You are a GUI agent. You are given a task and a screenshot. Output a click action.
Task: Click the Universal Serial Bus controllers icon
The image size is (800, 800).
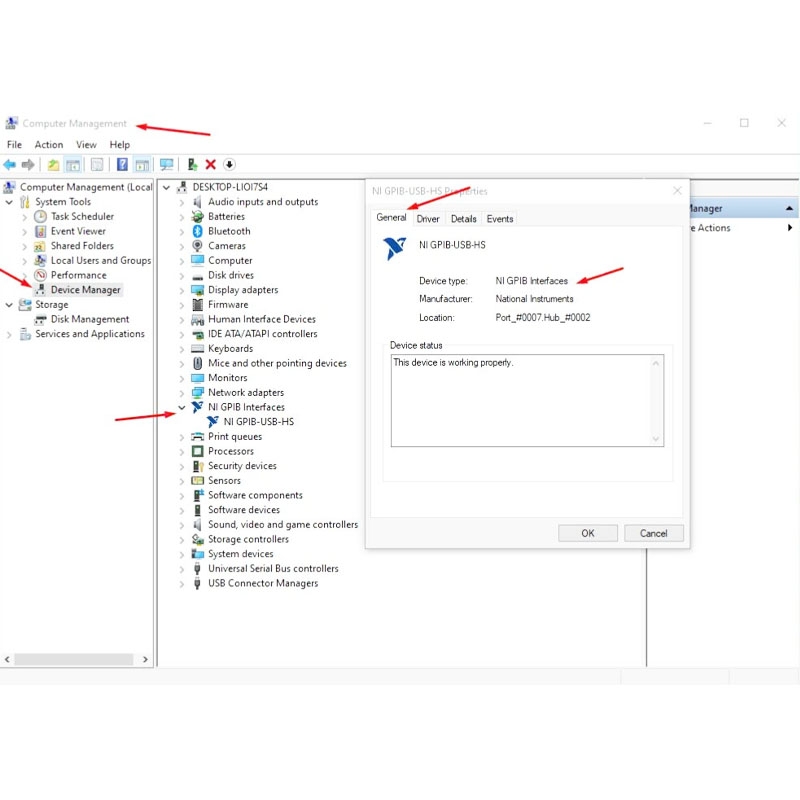[x=197, y=568]
